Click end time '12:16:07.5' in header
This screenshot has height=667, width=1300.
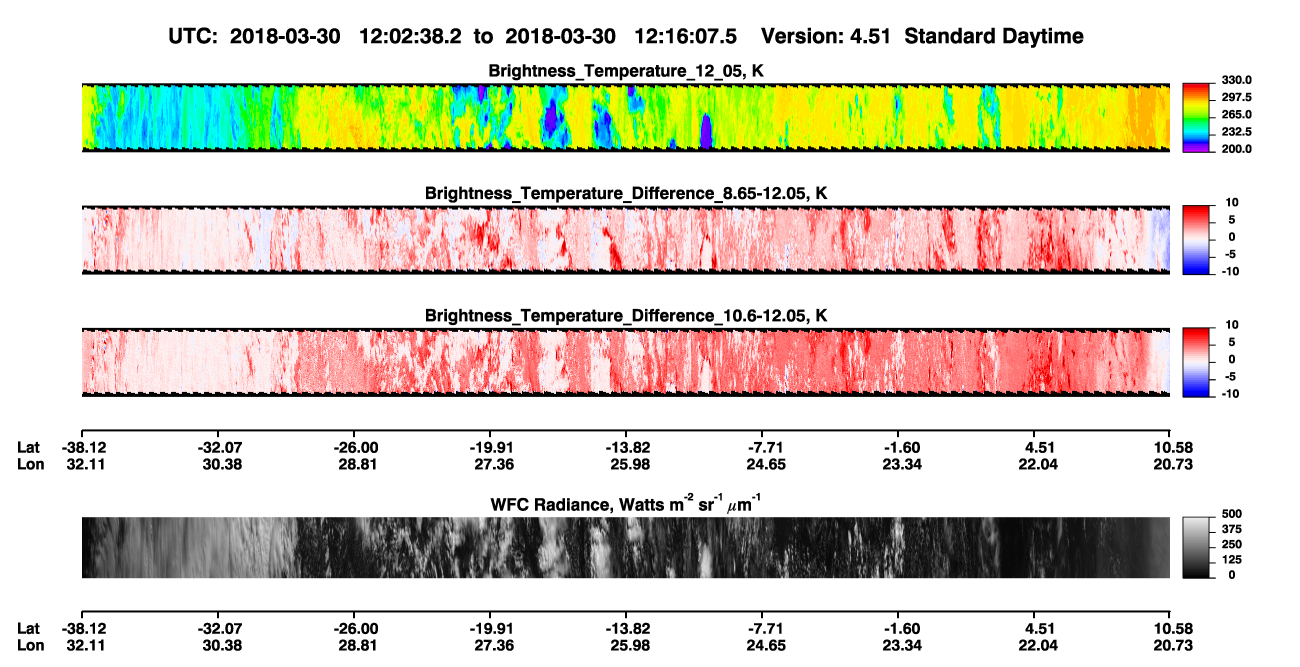686,36
